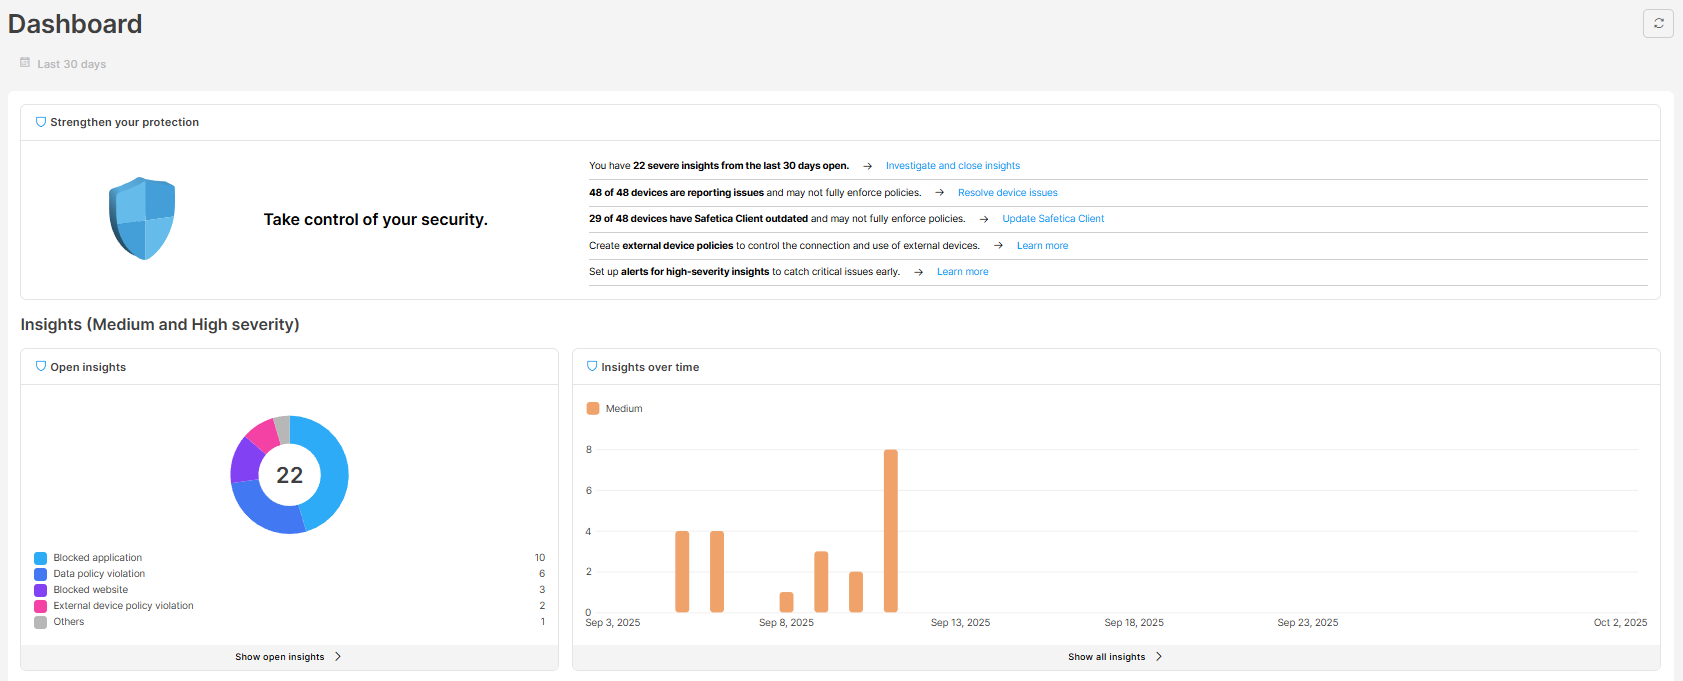Click shield icon beside Insights over time

click(592, 367)
